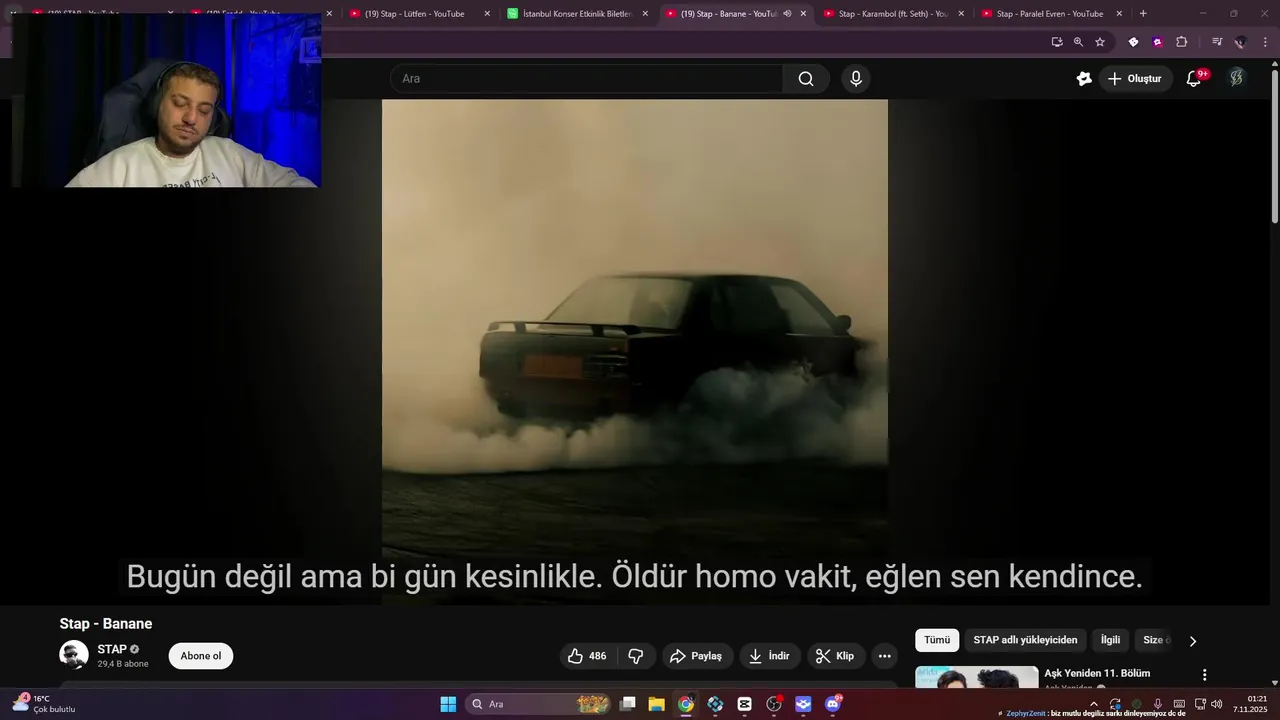Open YouTube notifications bell

(1193, 79)
